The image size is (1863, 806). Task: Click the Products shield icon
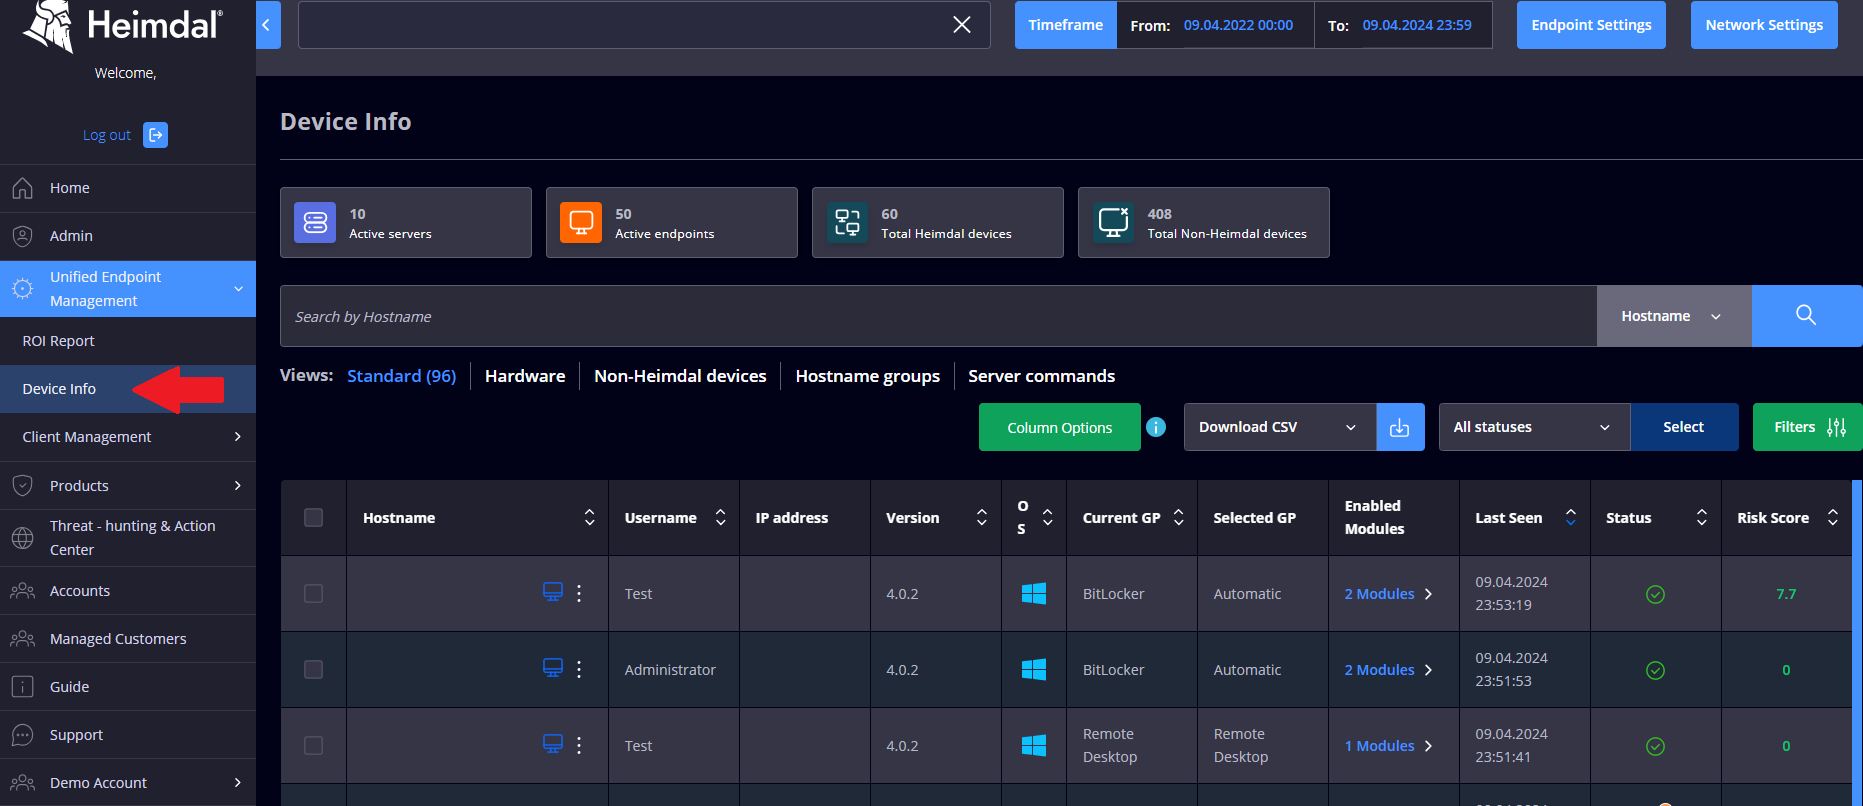point(22,486)
